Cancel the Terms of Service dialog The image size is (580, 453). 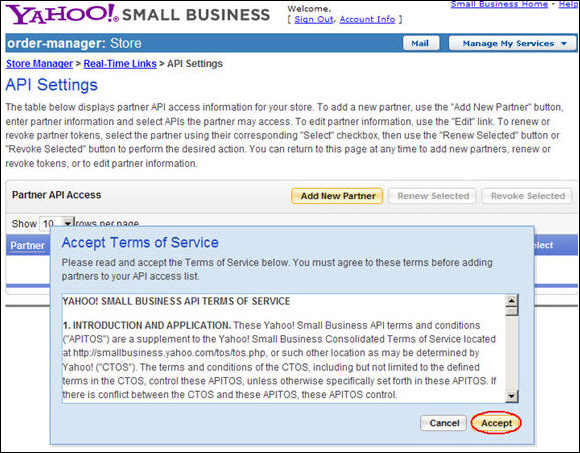[x=444, y=423]
